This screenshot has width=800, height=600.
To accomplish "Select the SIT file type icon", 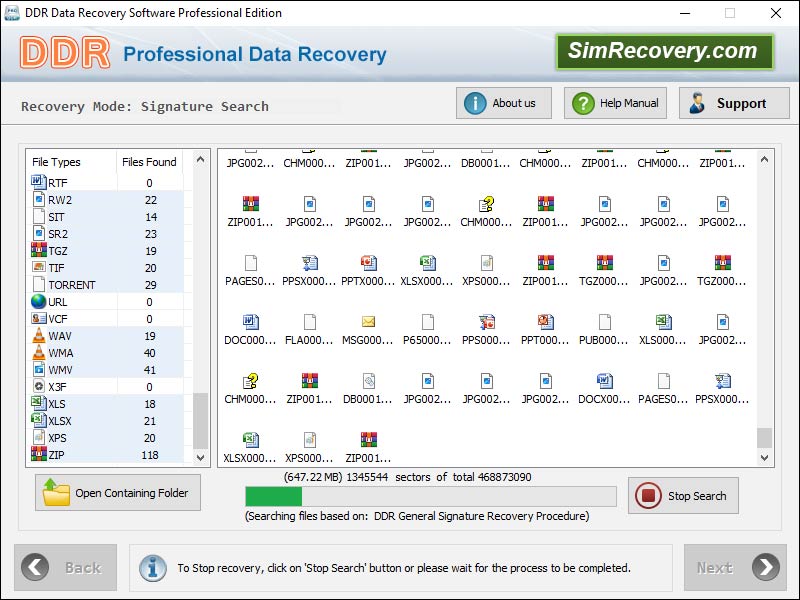I will pos(39,216).
